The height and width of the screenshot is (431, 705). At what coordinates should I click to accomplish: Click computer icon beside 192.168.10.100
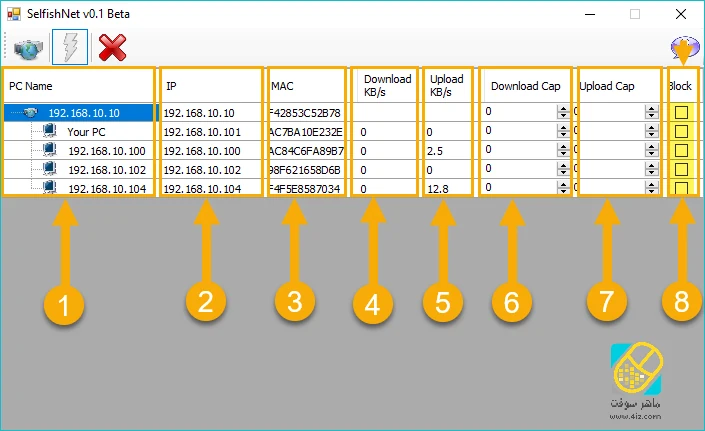(x=50, y=150)
